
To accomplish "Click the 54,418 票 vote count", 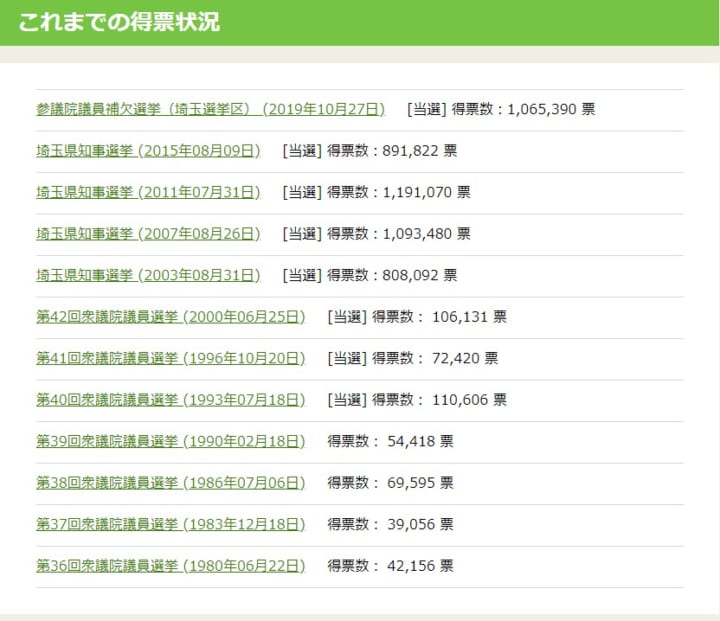I will 420,441.
